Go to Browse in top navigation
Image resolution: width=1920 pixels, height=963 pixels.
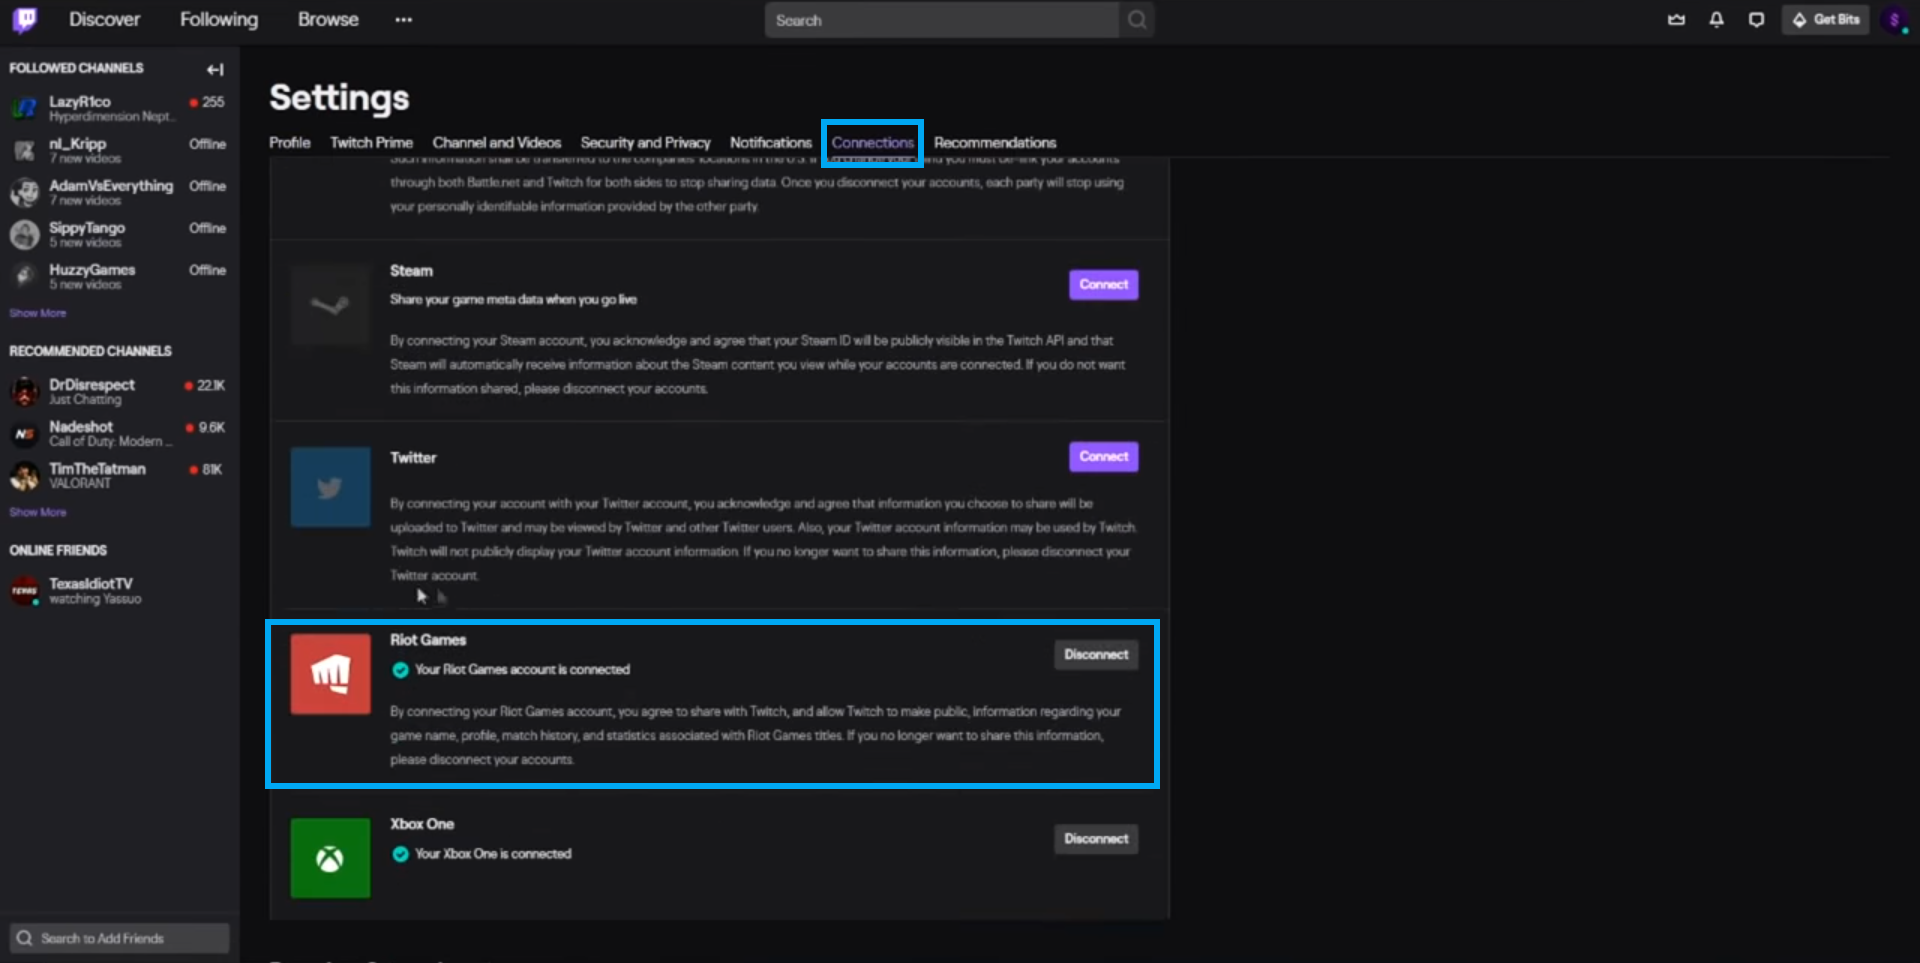[x=328, y=19]
